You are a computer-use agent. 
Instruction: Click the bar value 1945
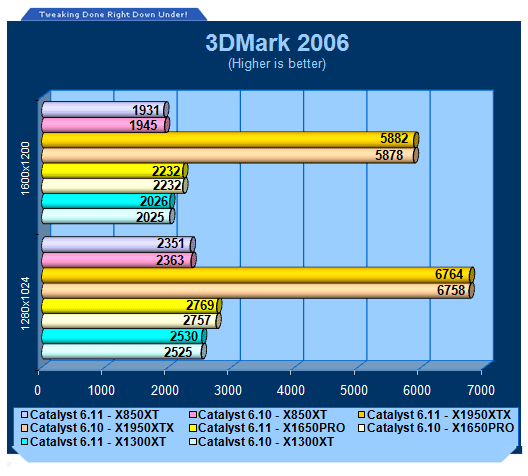click(x=143, y=125)
